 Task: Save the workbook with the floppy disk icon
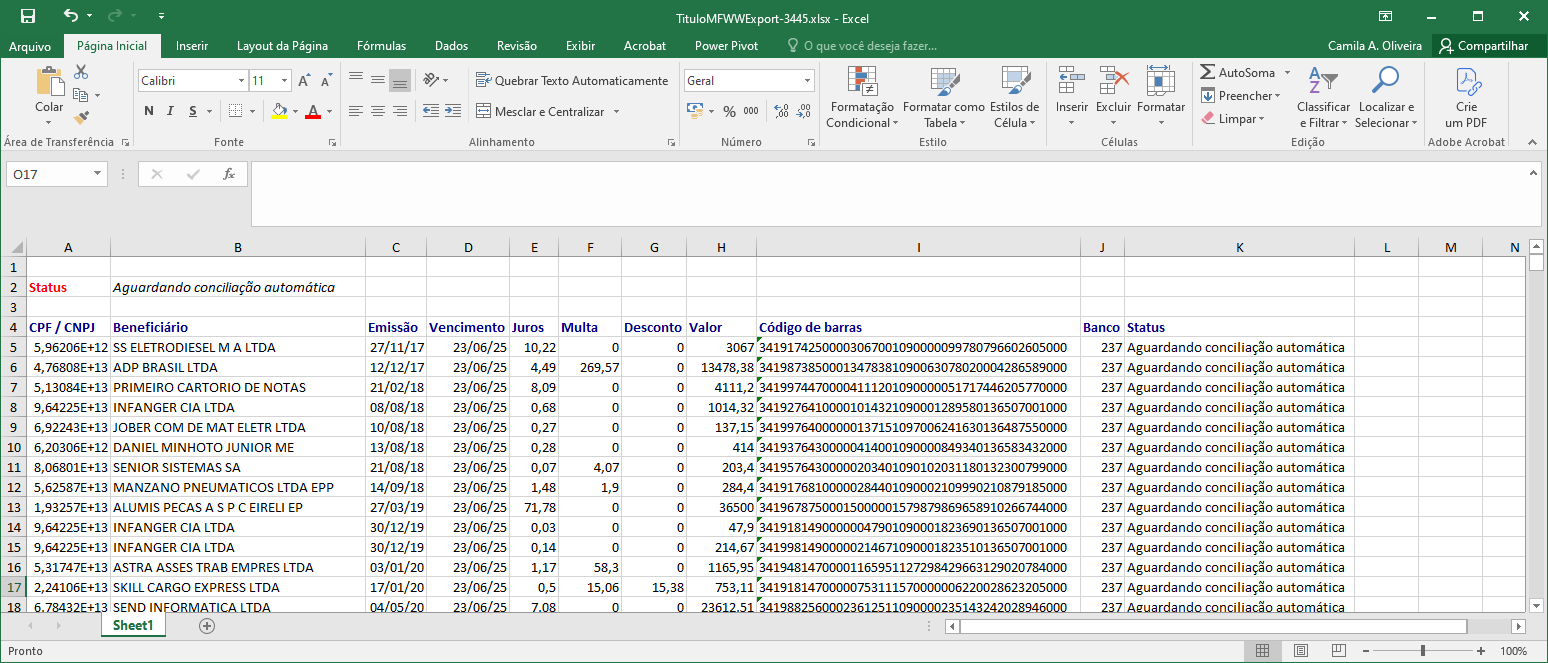pyautogui.click(x=28, y=16)
